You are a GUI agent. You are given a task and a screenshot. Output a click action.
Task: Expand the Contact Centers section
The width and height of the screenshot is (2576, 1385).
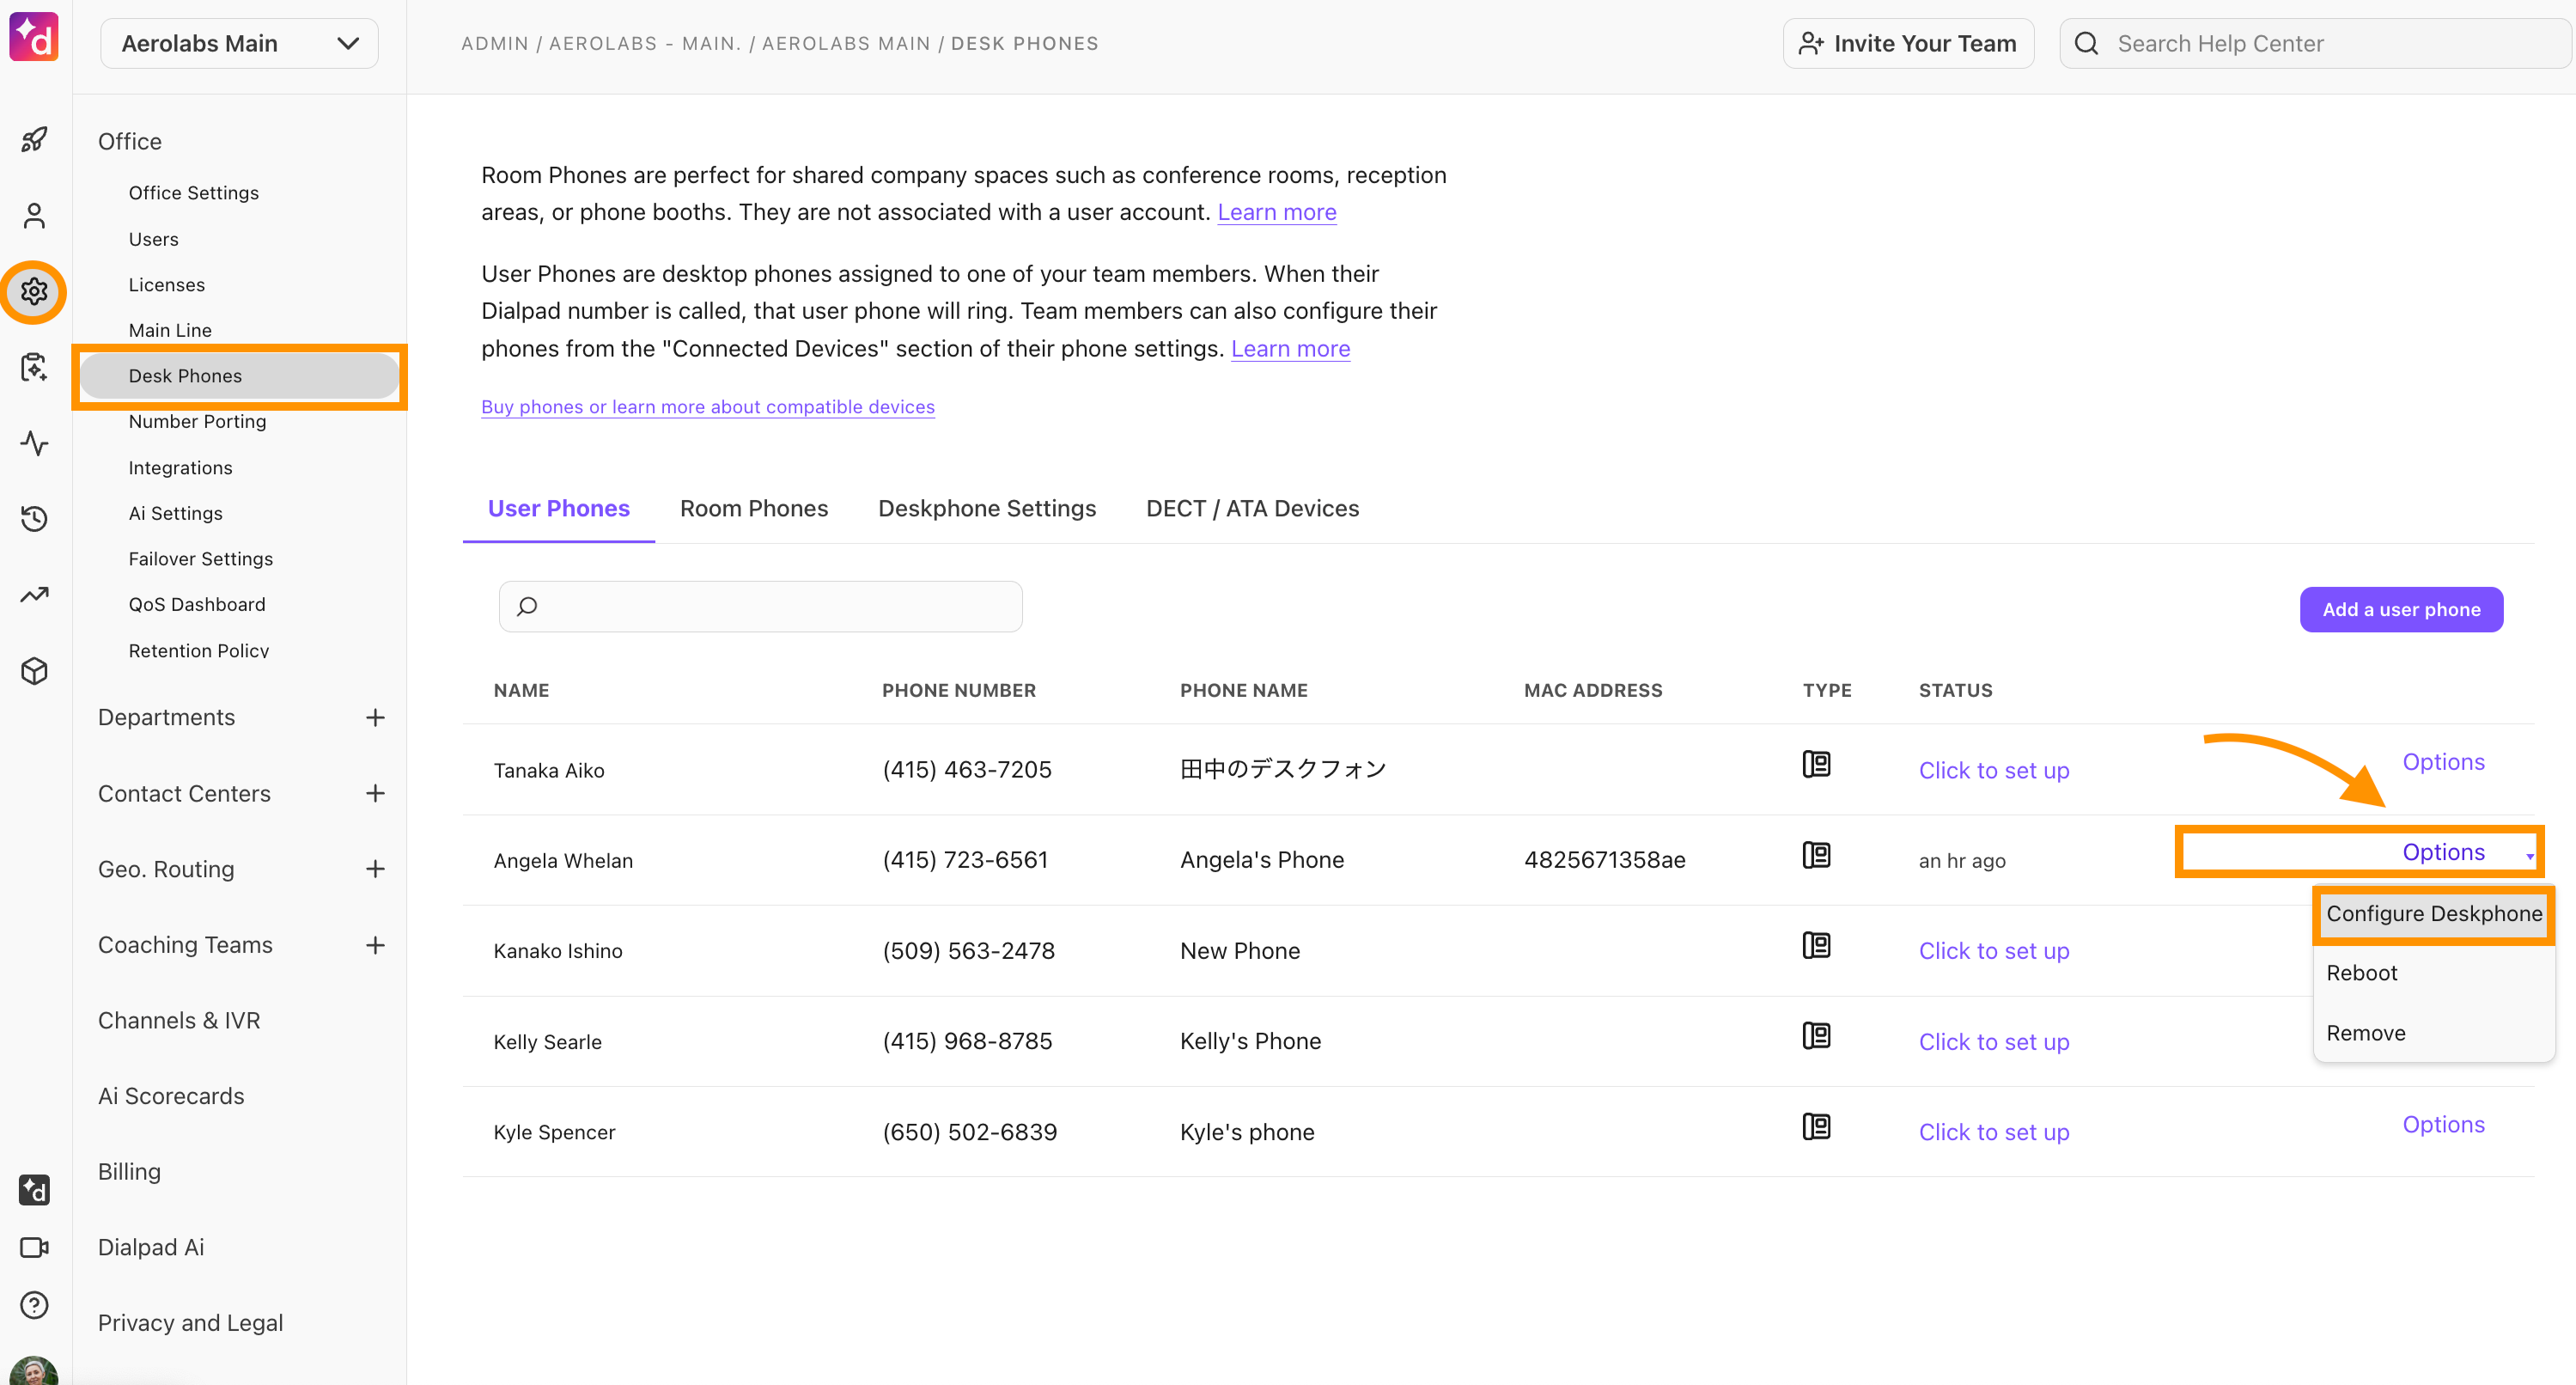[x=375, y=793]
